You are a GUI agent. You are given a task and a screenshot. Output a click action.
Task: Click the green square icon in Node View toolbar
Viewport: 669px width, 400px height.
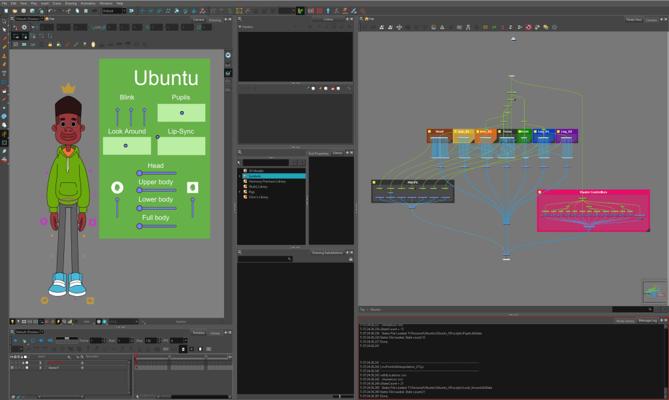(x=494, y=27)
